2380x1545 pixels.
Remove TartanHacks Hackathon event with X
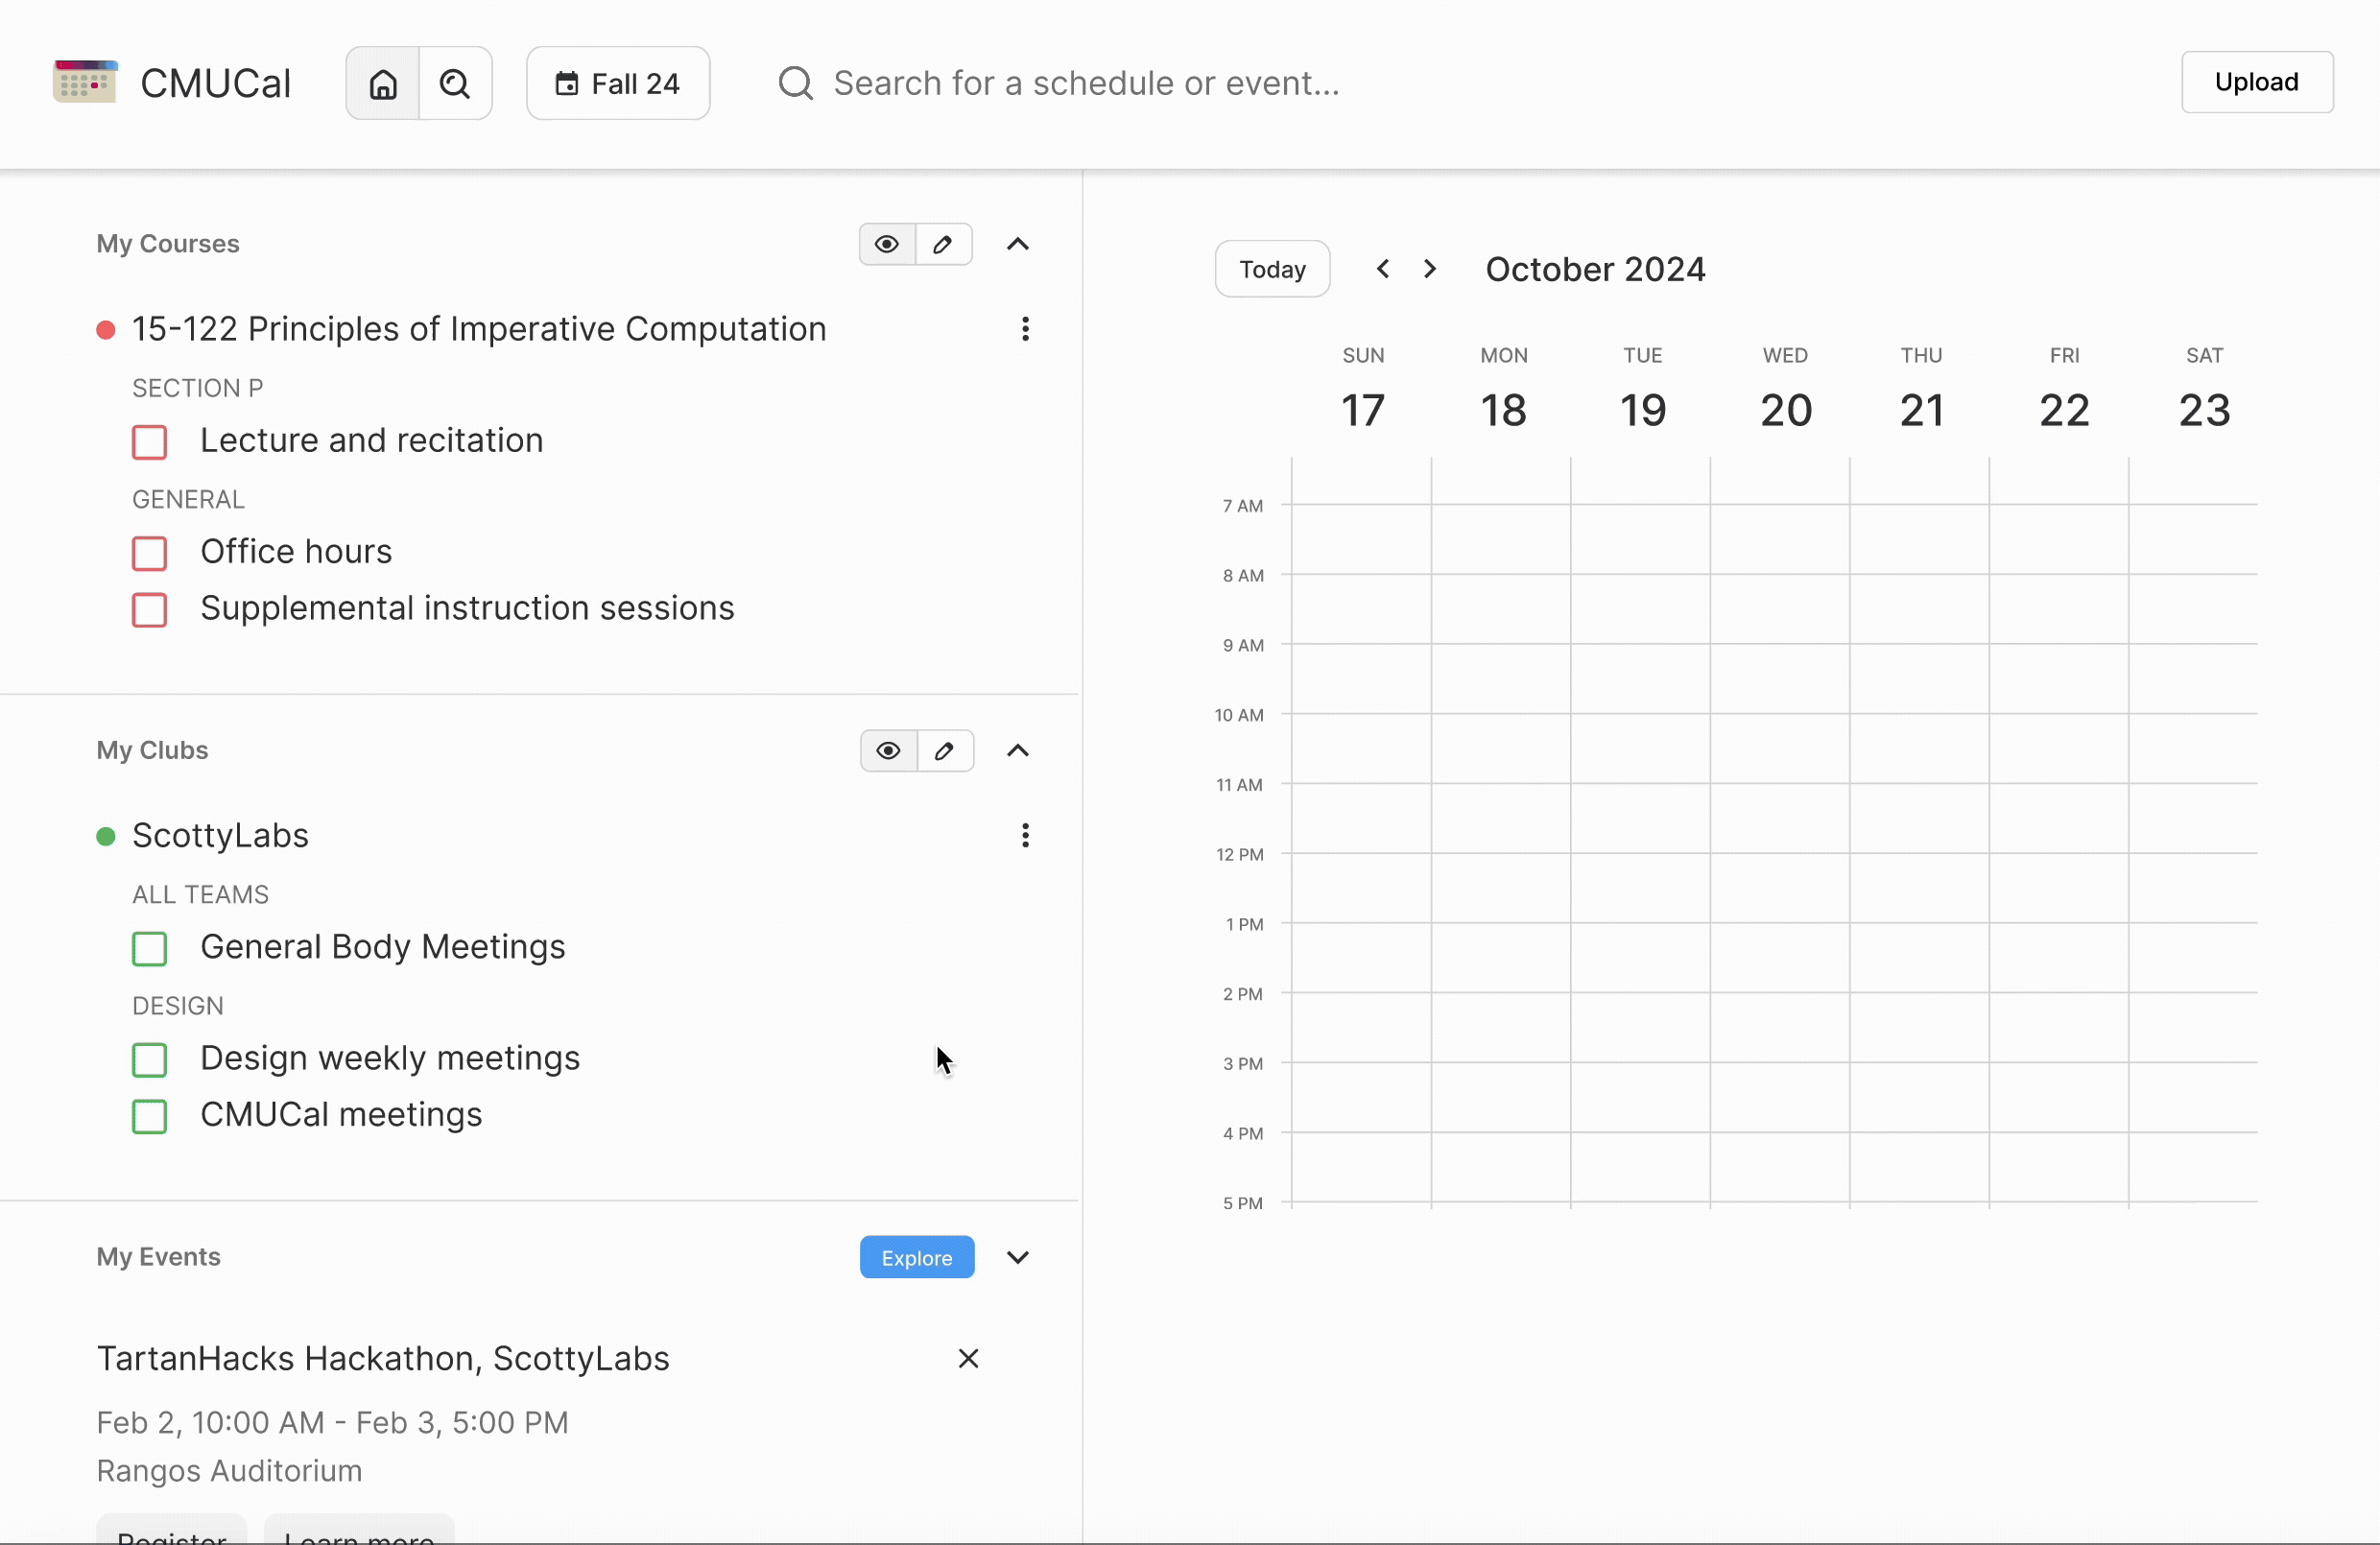[968, 1359]
